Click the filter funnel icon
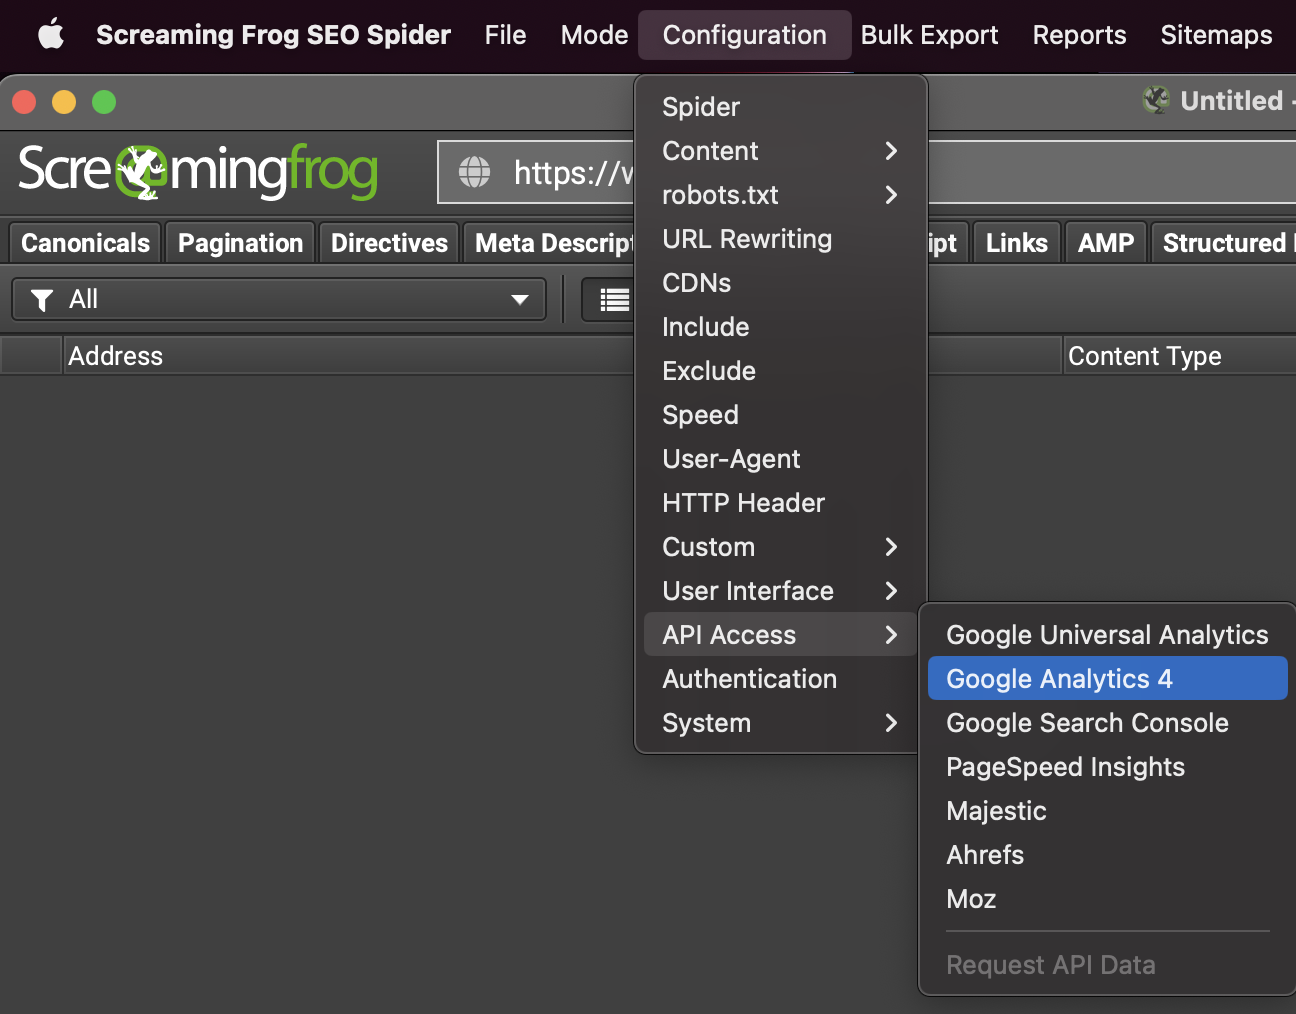This screenshot has width=1296, height=1014. (x=42, y=300)
